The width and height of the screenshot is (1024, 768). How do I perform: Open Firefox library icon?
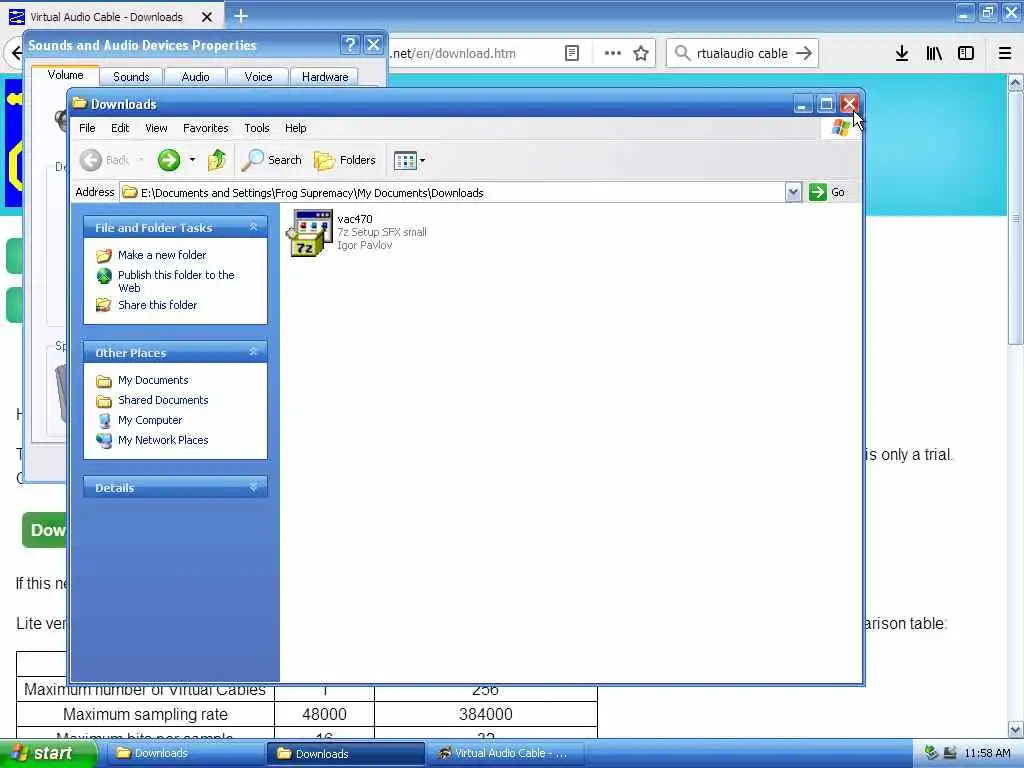(934, 54)
